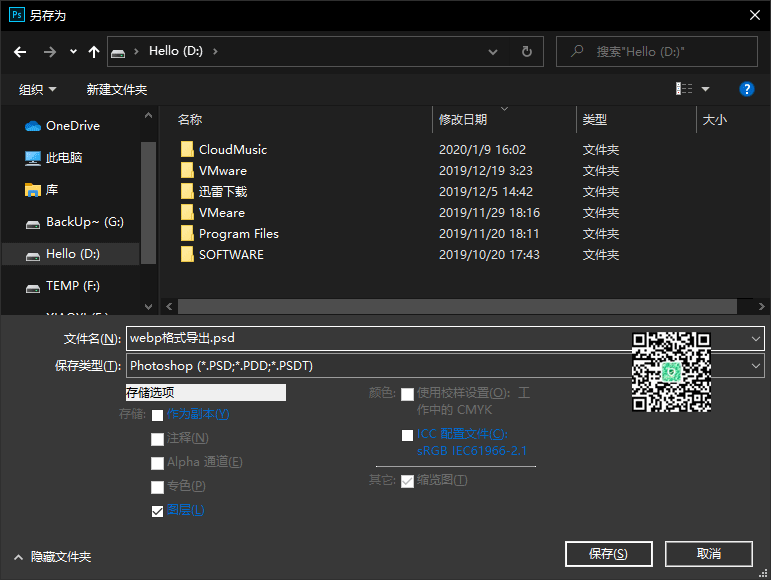
Task: Open the 文件名 history dropdown arrow
Action: coord(755,339)
